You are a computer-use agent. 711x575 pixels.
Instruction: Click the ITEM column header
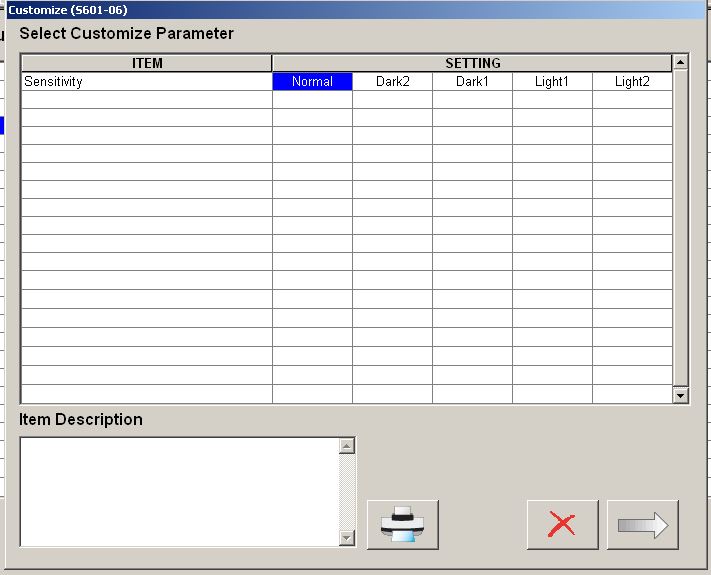point(146,63)
